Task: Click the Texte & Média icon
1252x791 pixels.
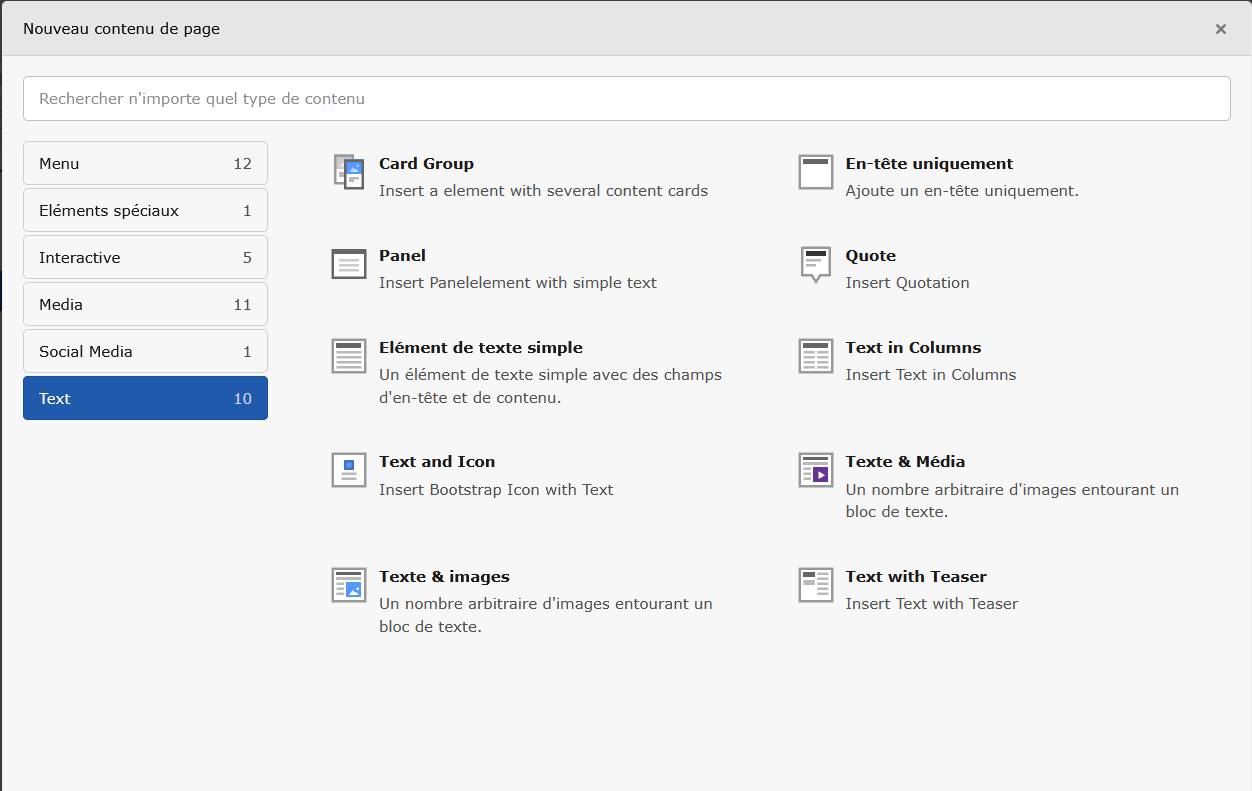Action: point(815,470)
